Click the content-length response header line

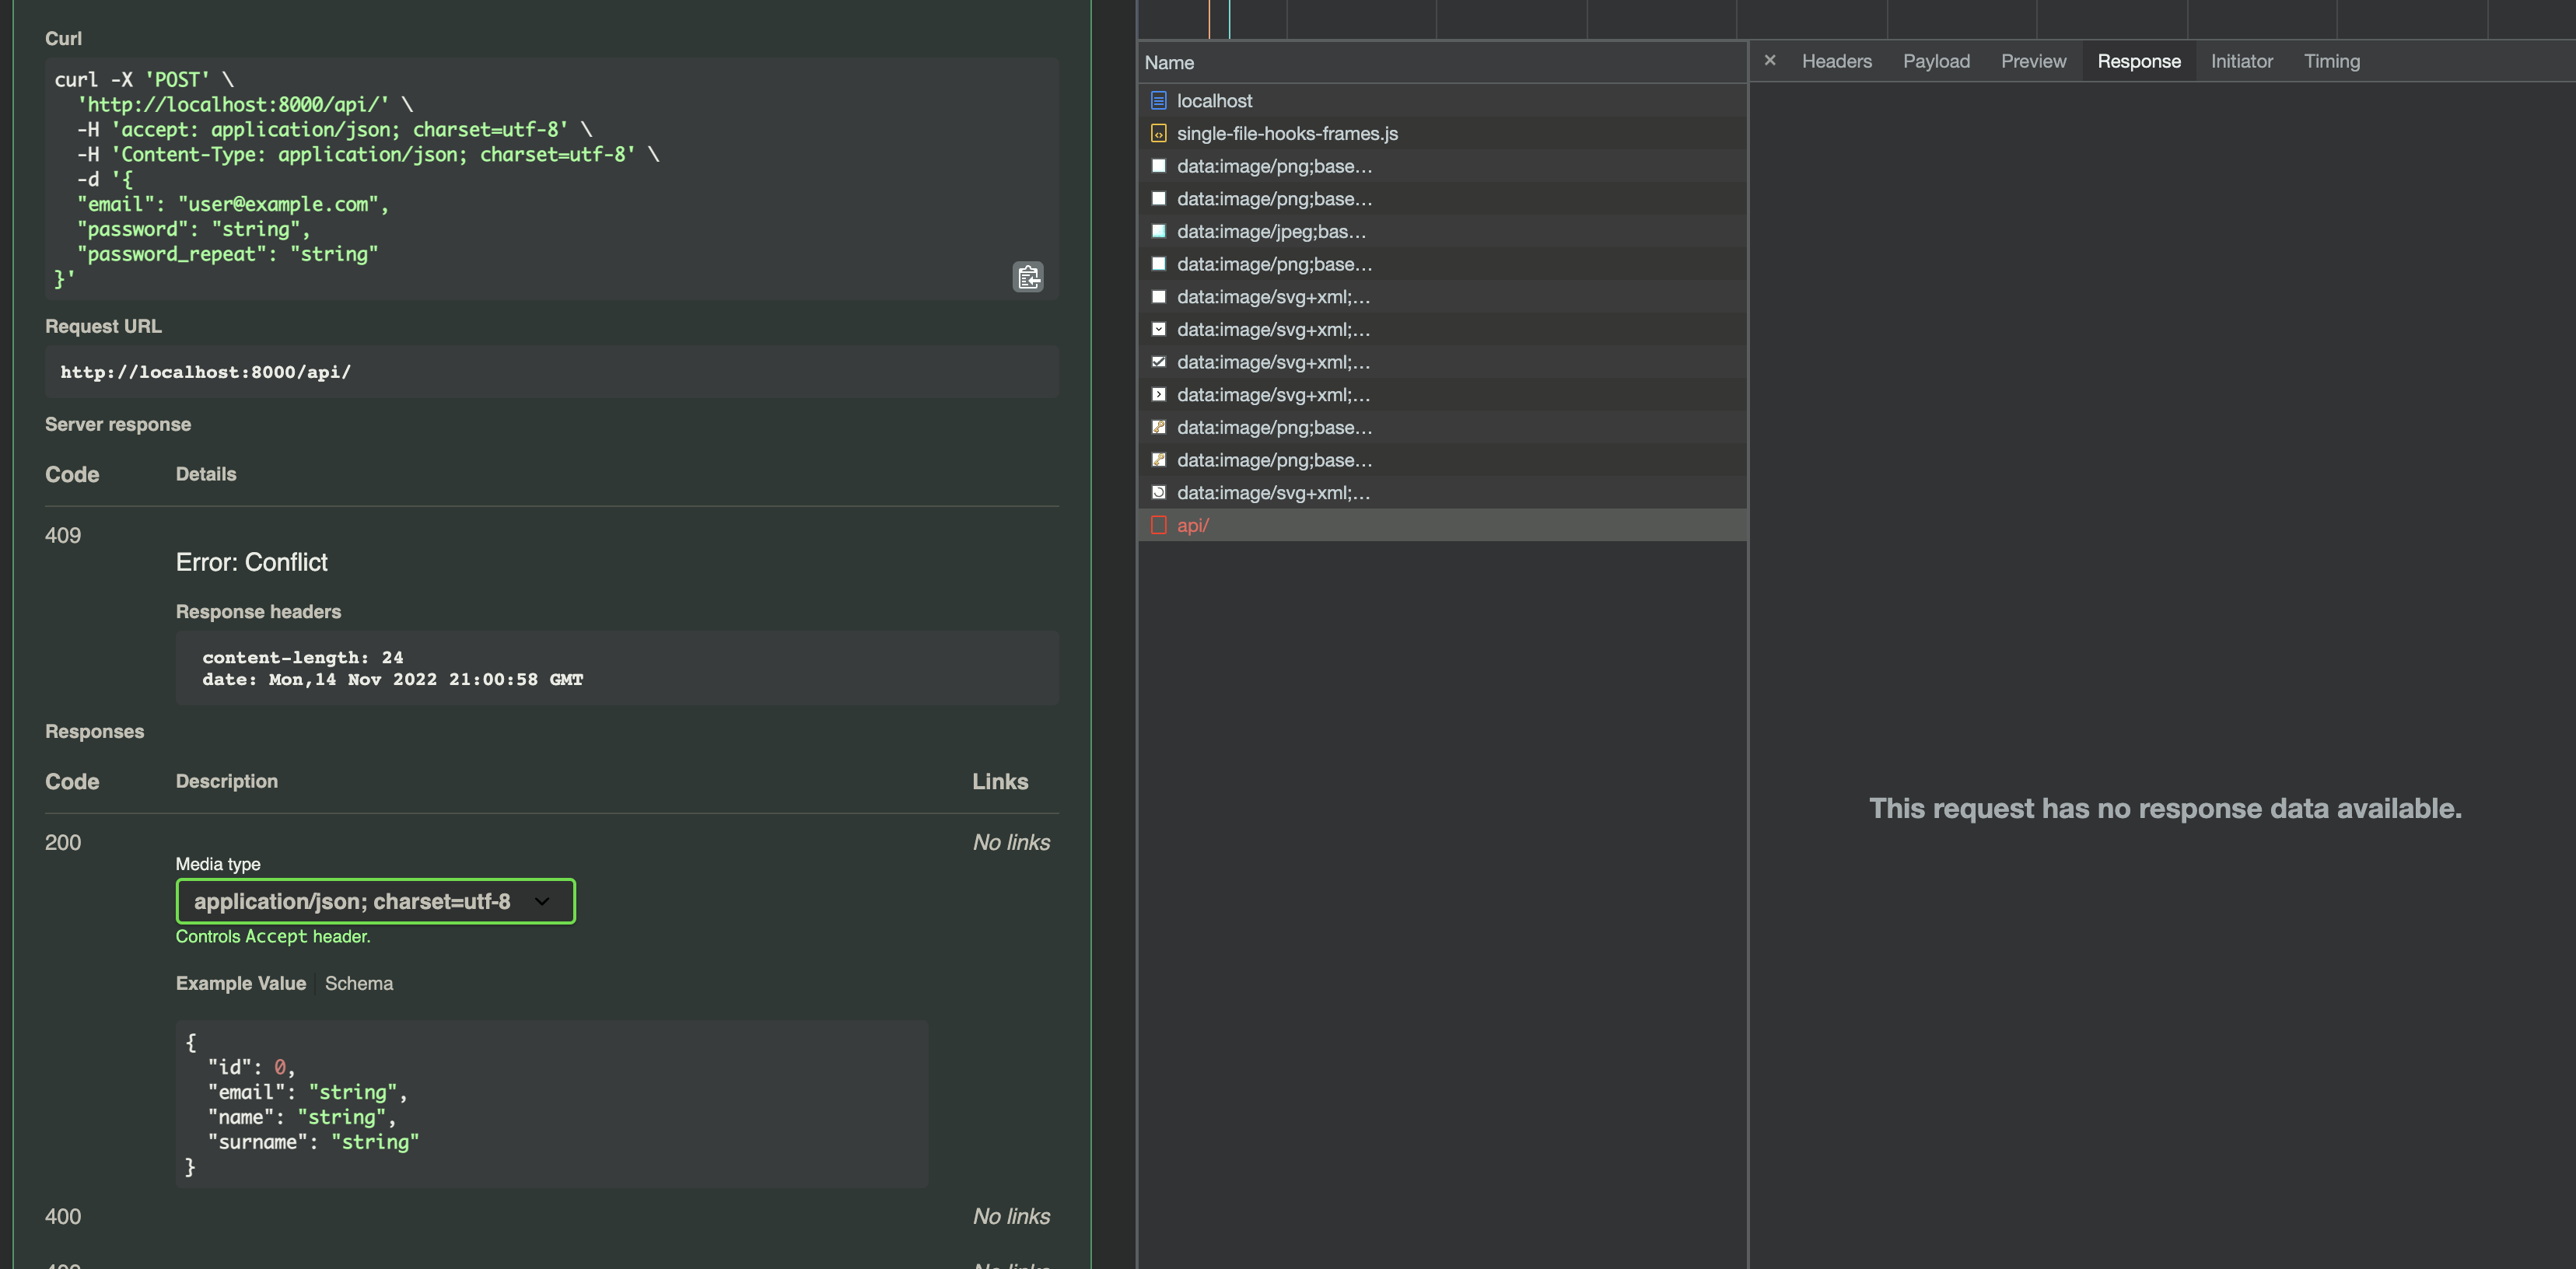pyautogui.click(x=303, y=657)
